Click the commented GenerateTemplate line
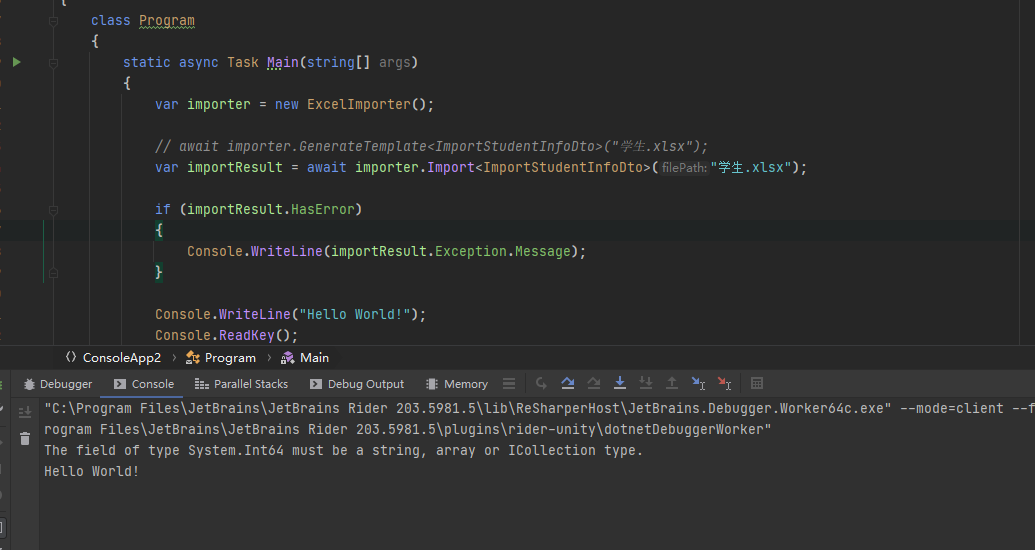The image size is (1035, 550). point(432,146)
